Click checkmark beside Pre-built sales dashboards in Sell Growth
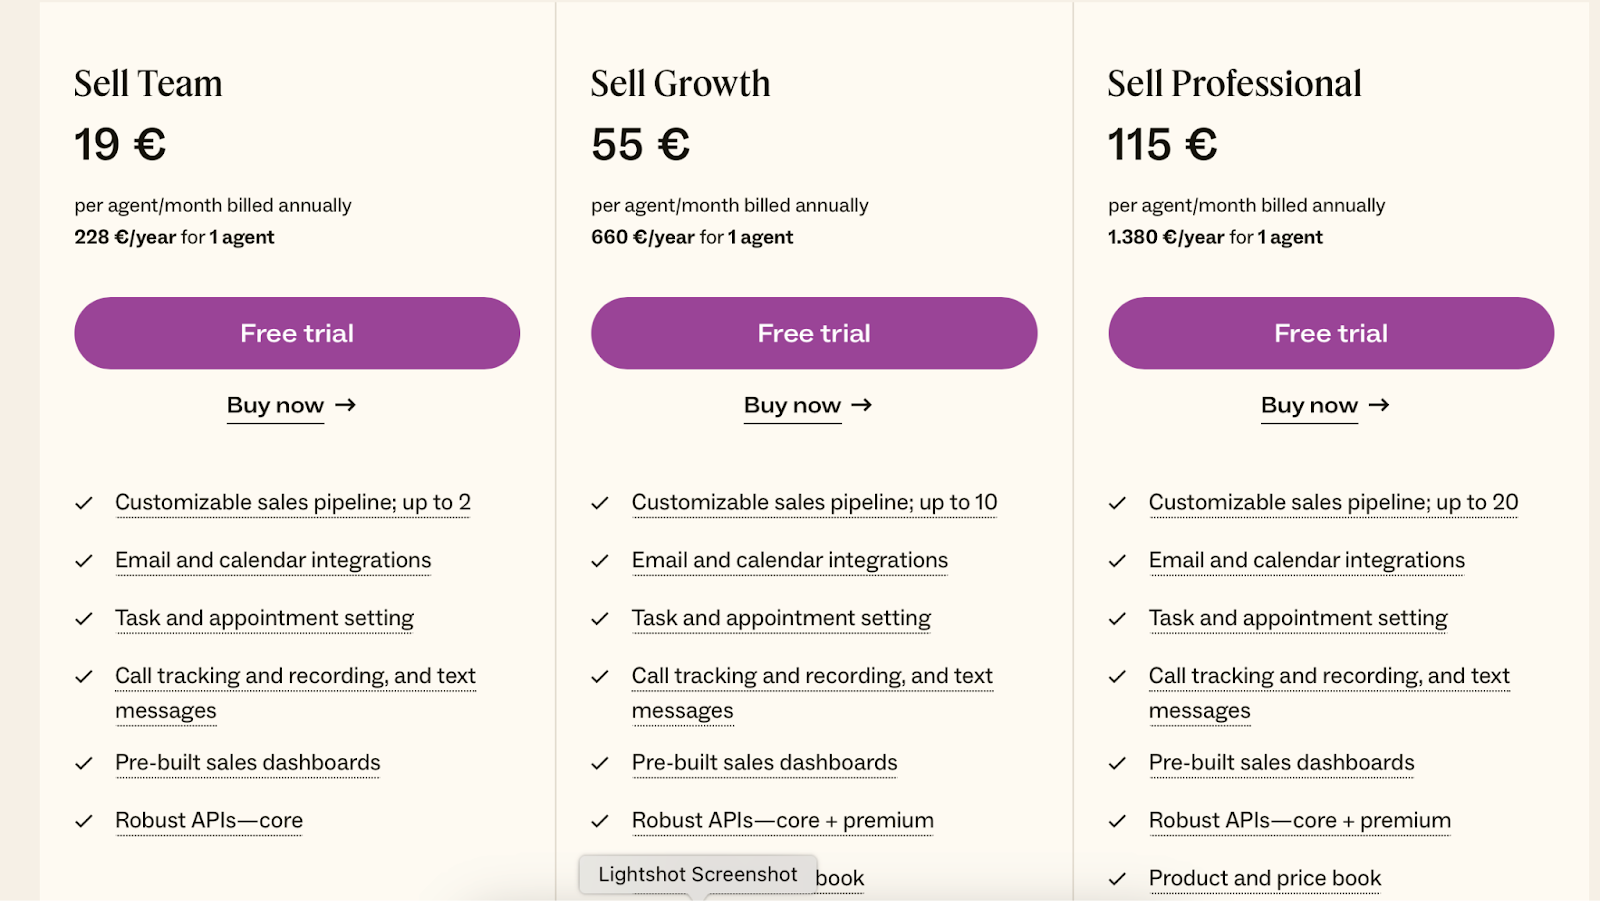The image size is (1600, 901). tap(602, 762)
